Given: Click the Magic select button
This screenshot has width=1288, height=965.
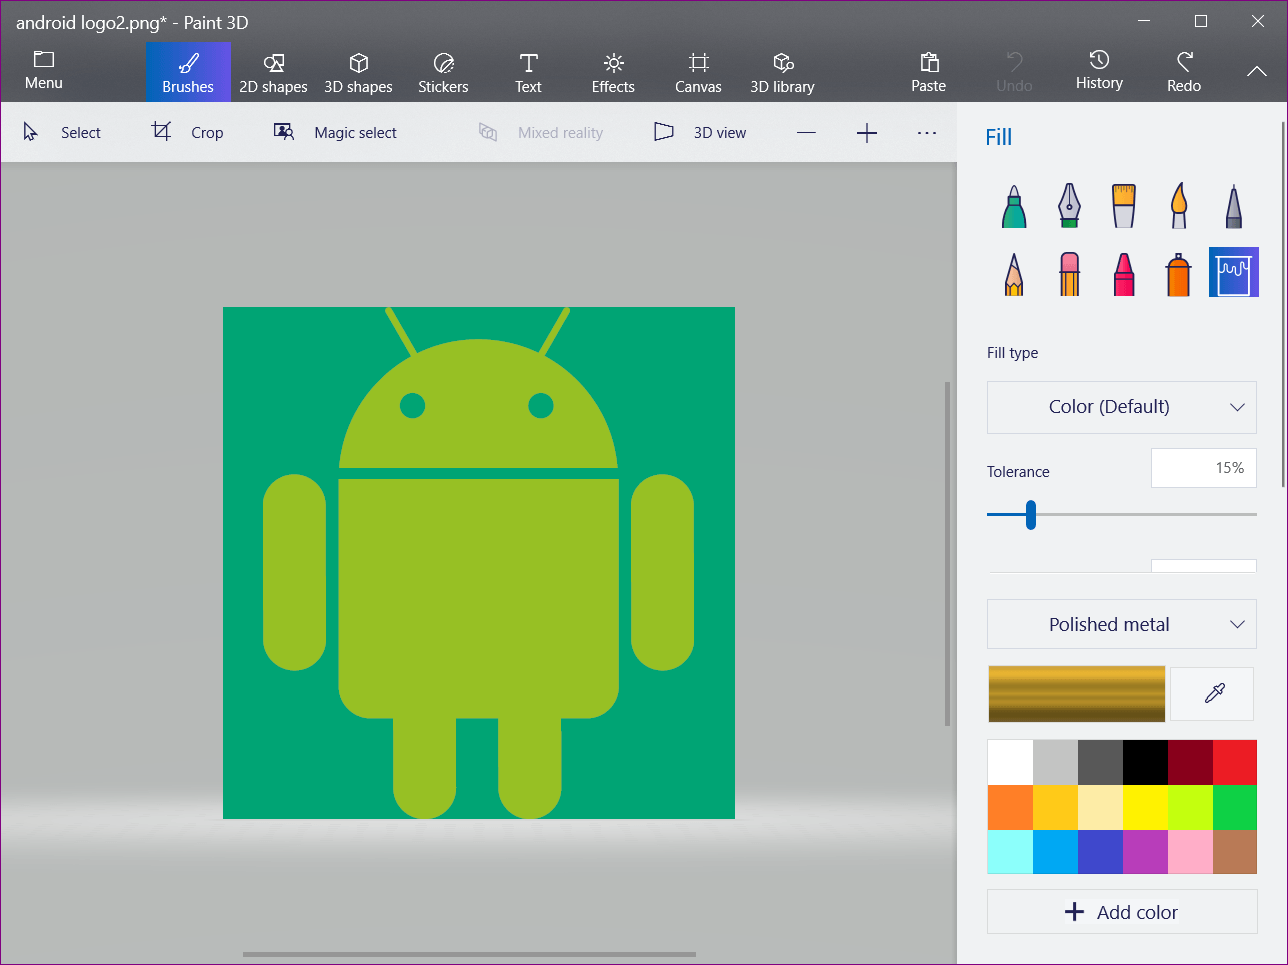Looking at the screenshot, I should 336,133.
